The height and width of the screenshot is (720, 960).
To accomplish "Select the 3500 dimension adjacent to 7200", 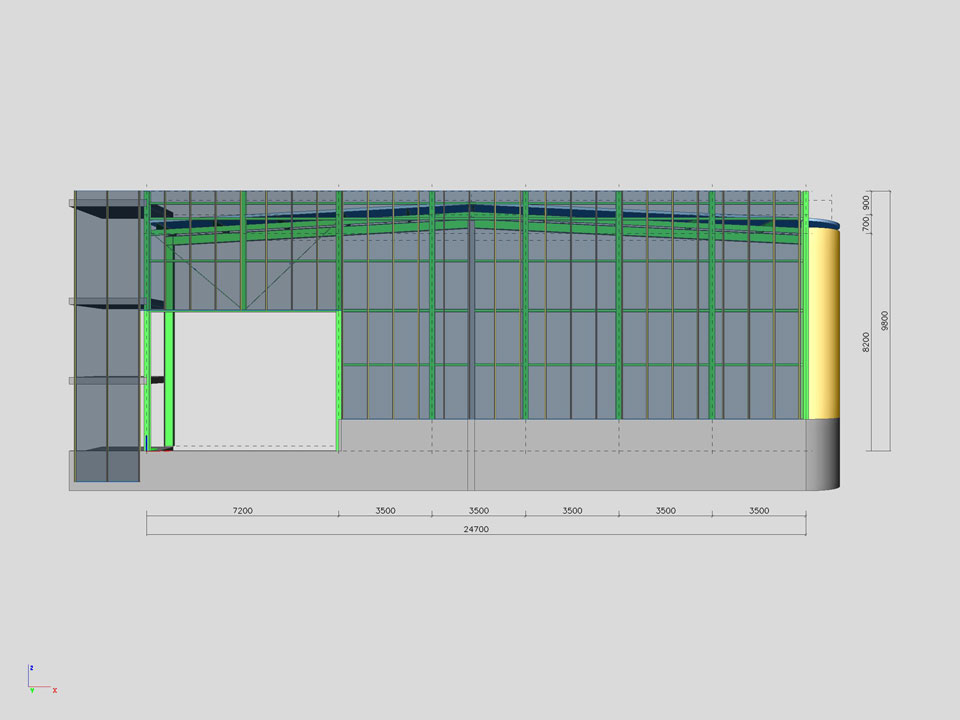I will [385, 511].
